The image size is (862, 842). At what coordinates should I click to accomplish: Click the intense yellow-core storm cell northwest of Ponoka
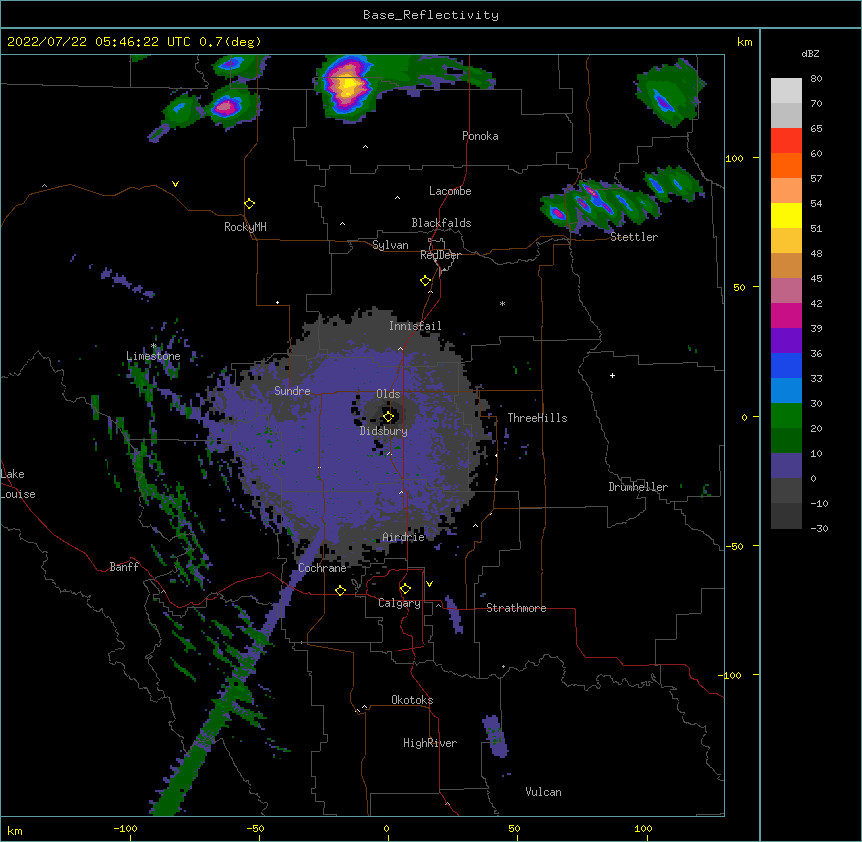pyautogui.click(x=347, y=87)
